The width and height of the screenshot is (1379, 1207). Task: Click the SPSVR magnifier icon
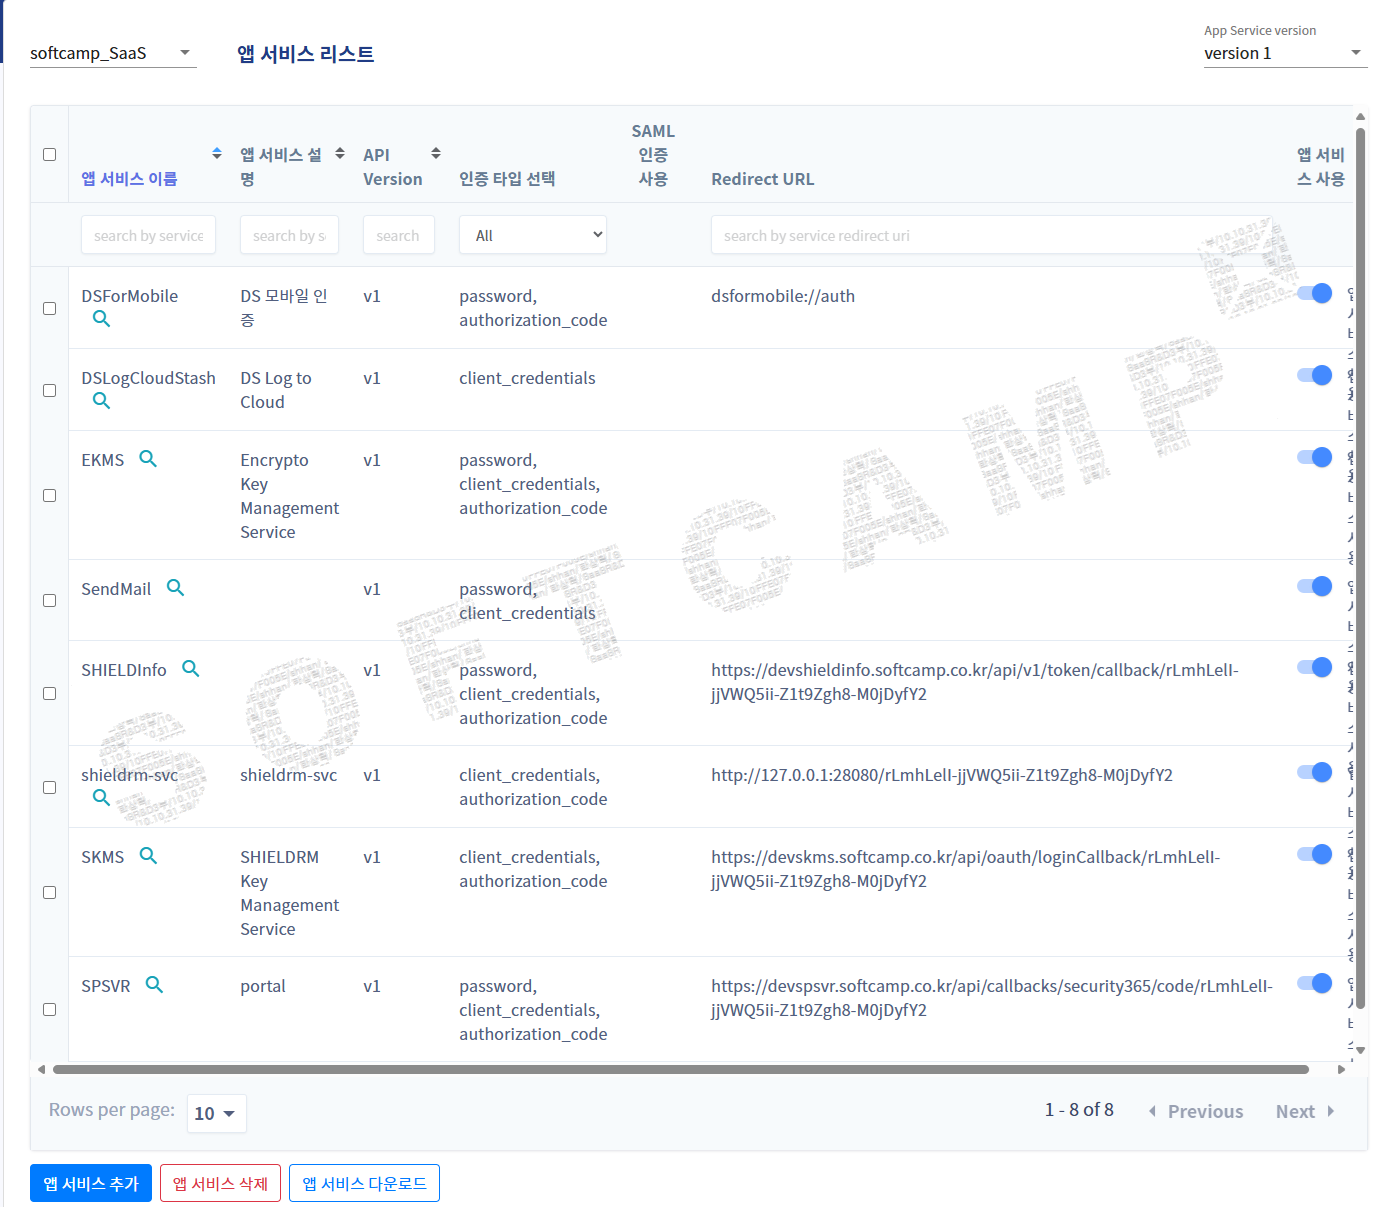click(x=154, y=985)
